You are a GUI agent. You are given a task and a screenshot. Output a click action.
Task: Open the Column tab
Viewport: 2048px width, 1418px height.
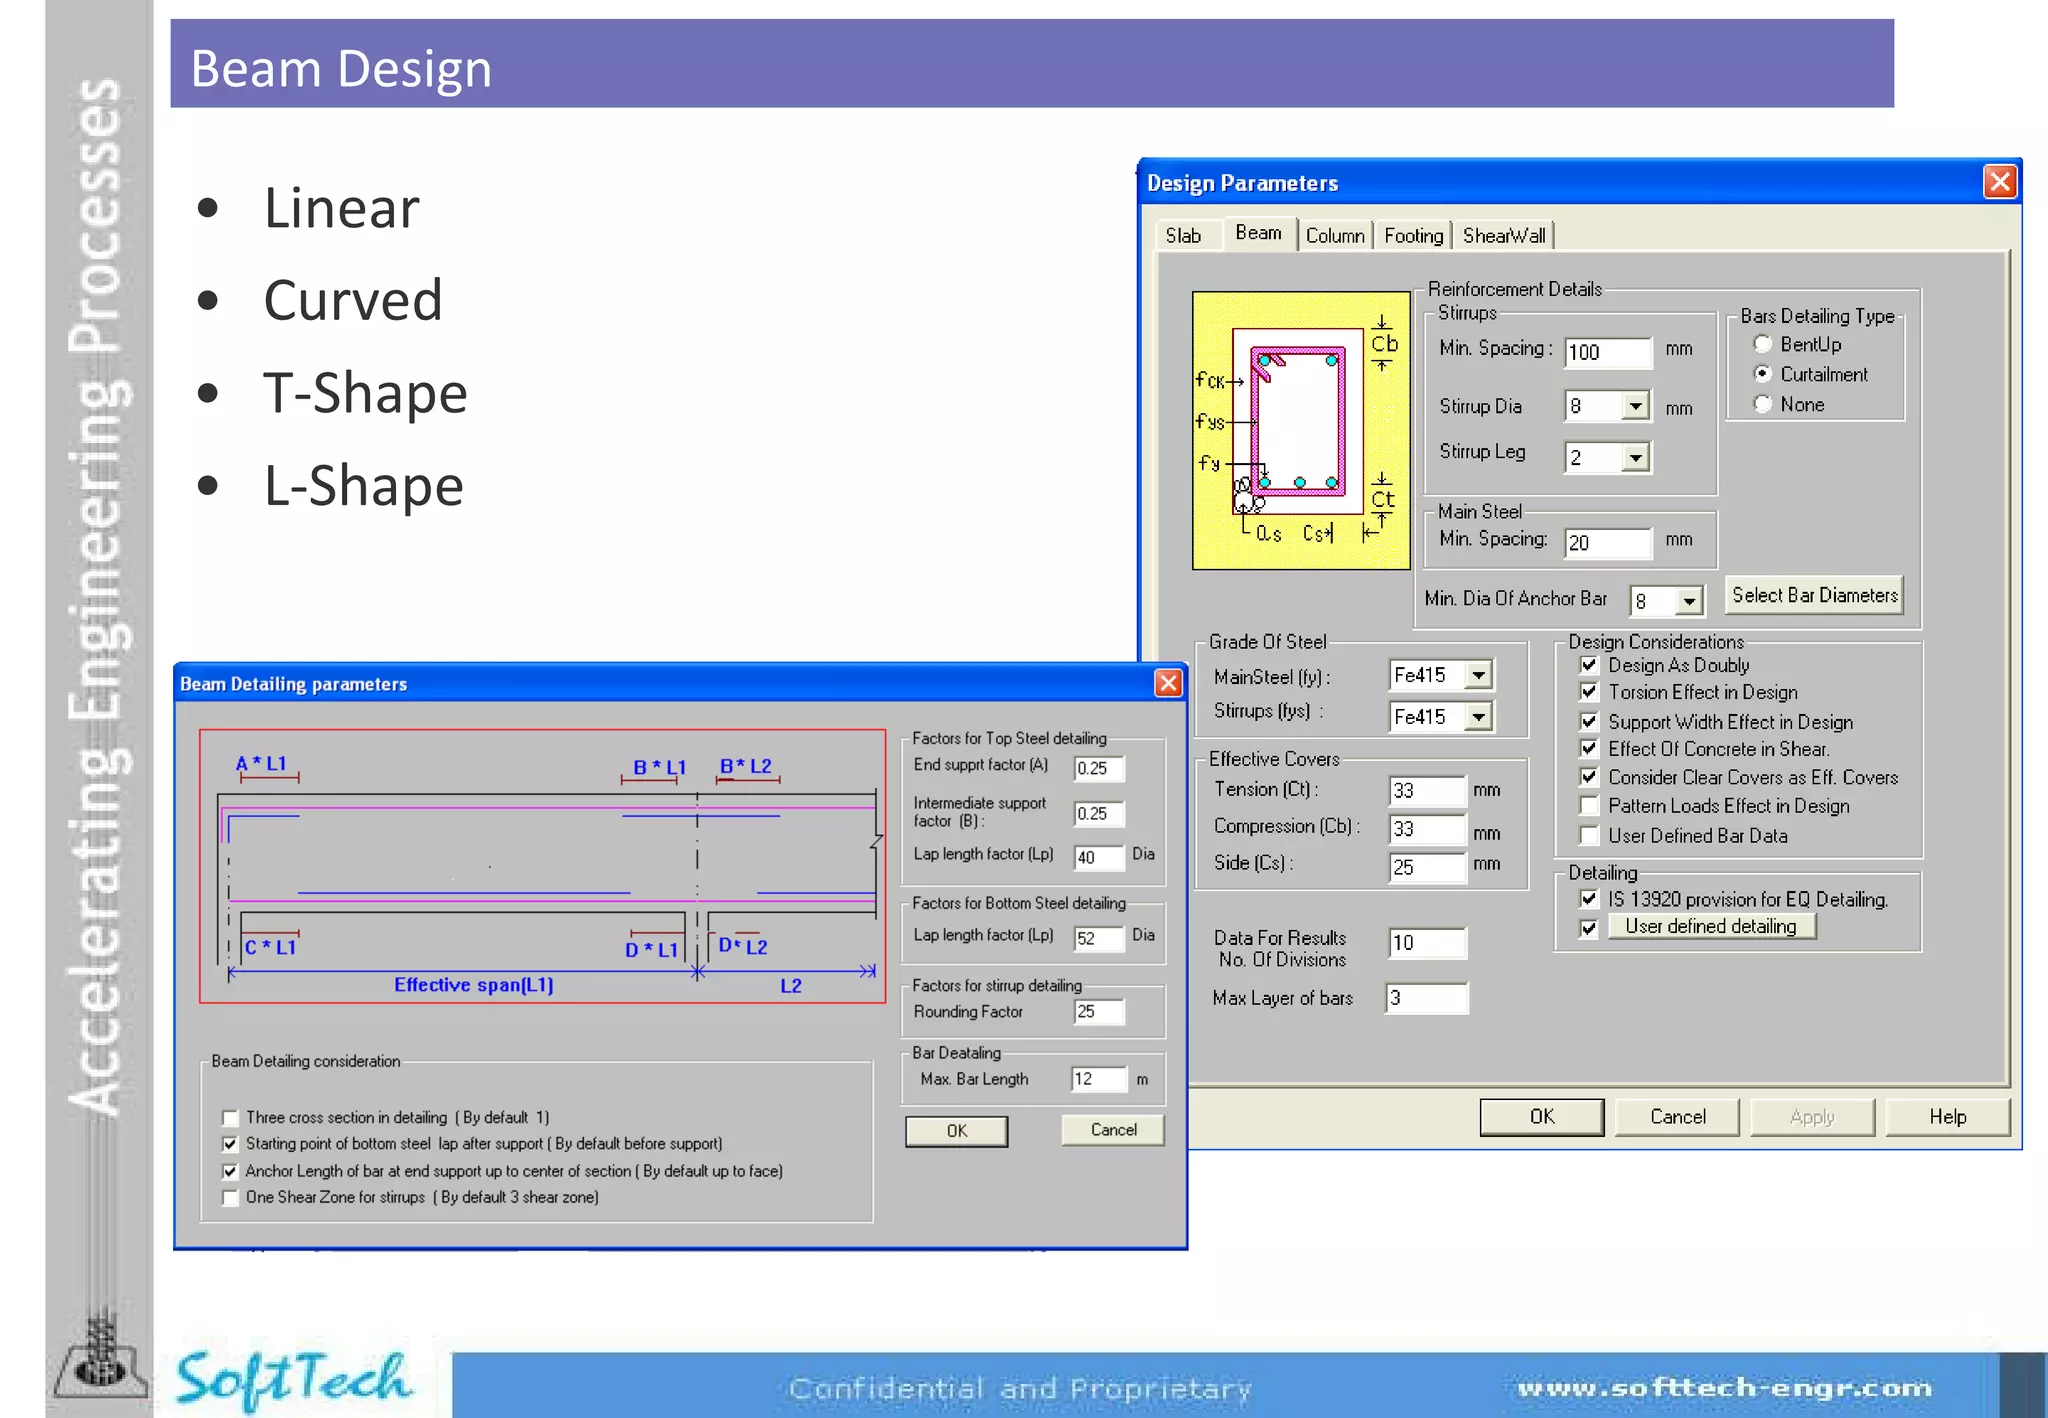1335,236
